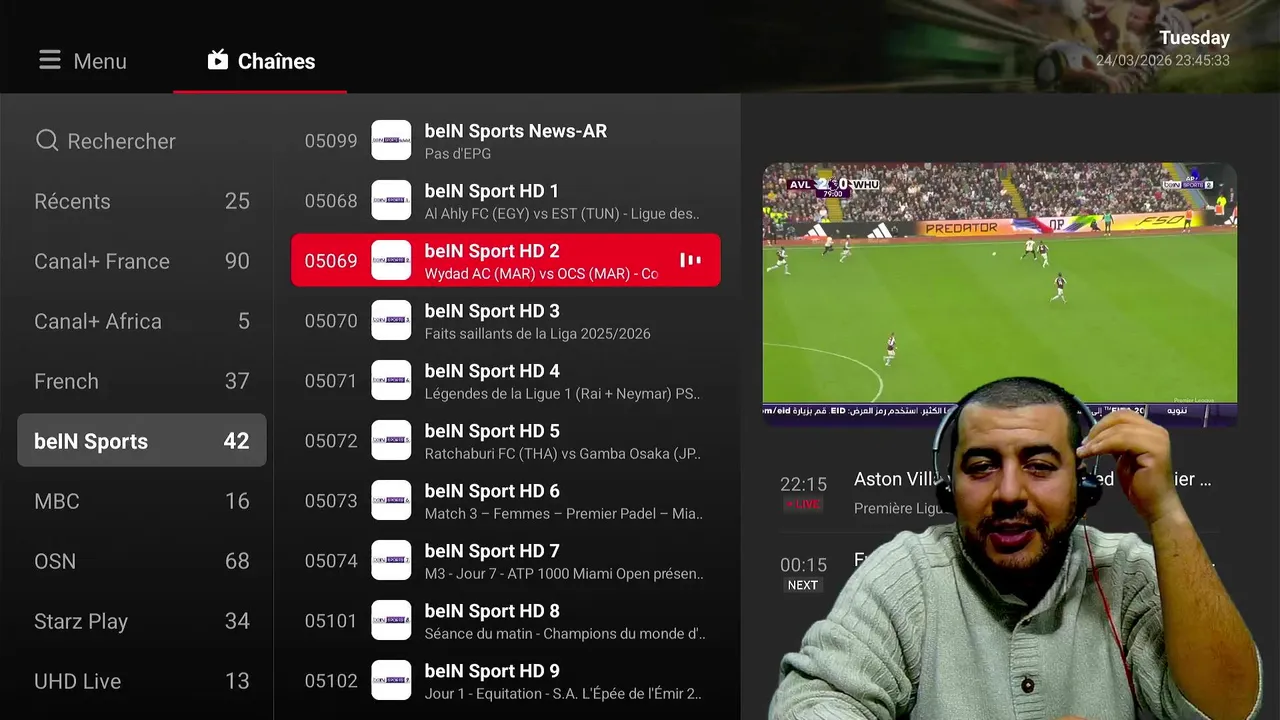This screenshot has height=720, width=1280.
Task: Click the search magnifier icon
Action: [x=47, y=141]
